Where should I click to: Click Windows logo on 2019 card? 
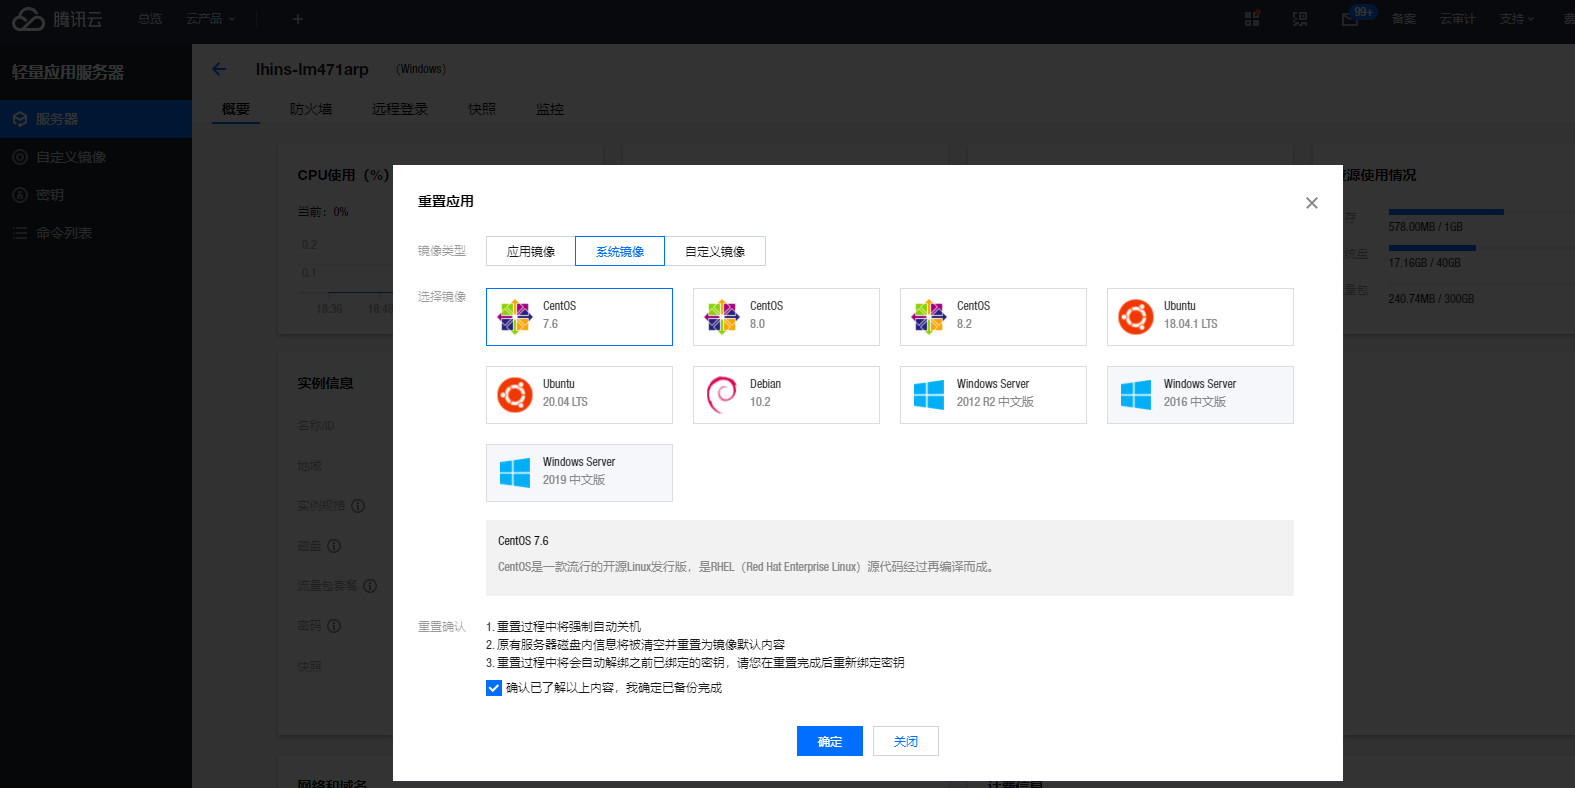pyautogui.click(x=515, y=473)
